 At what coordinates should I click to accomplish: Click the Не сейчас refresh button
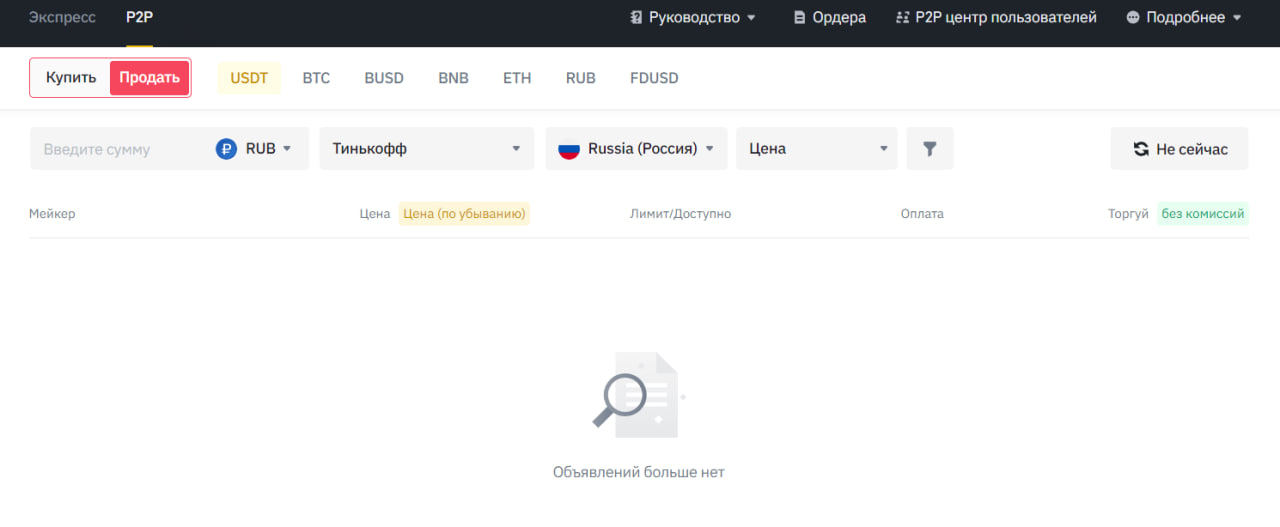(x=1179, y=149)
